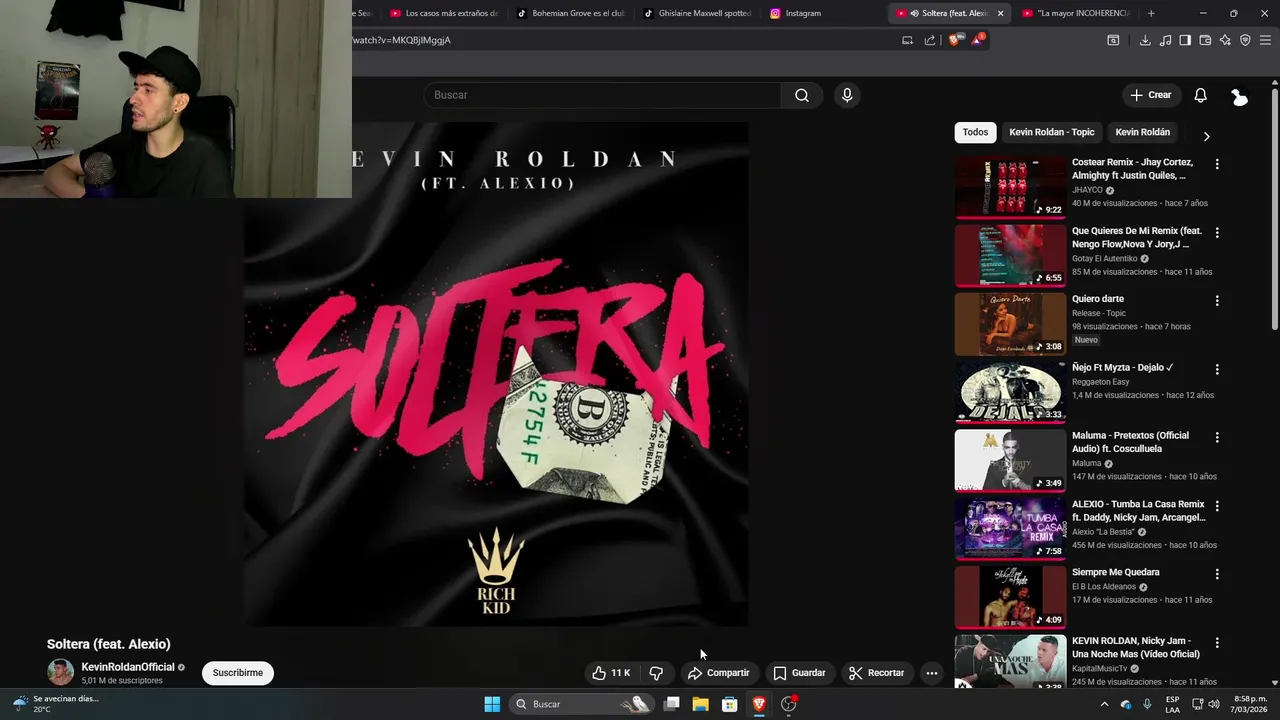Open the KevinRoldanOfficial channel link
Screen dimensions: 1280x720
(128, 667)
